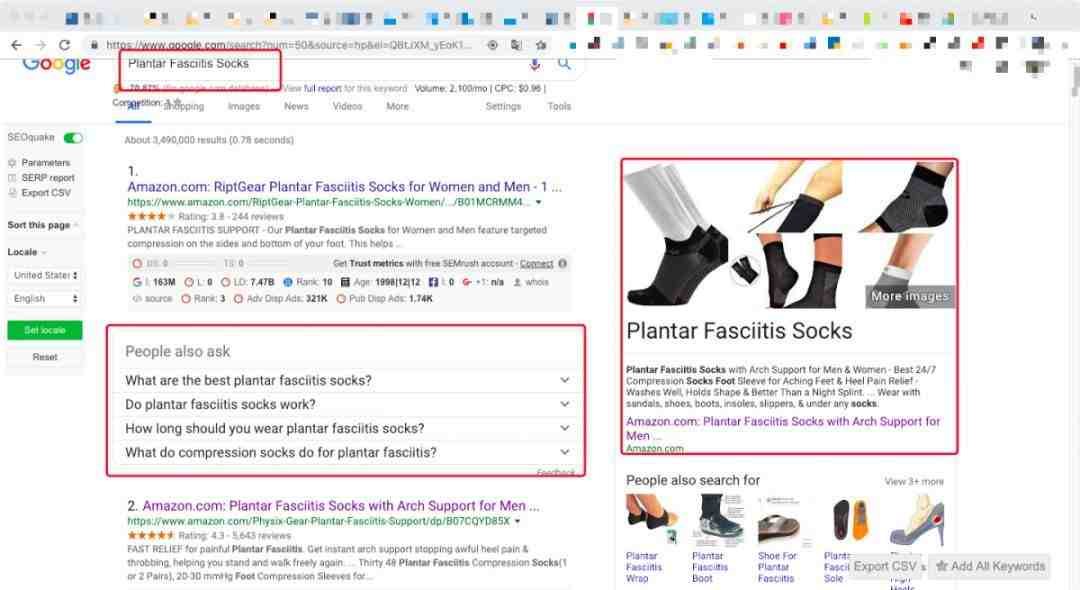Click the browser back arrow
Screen dimensions: 1080x590
tap(17, 45)
